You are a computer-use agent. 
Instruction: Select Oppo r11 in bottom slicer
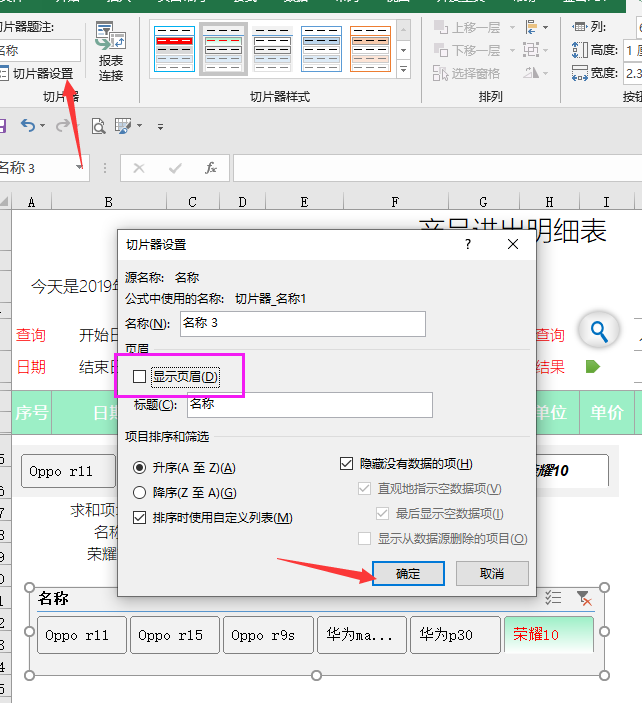point(82,635)
